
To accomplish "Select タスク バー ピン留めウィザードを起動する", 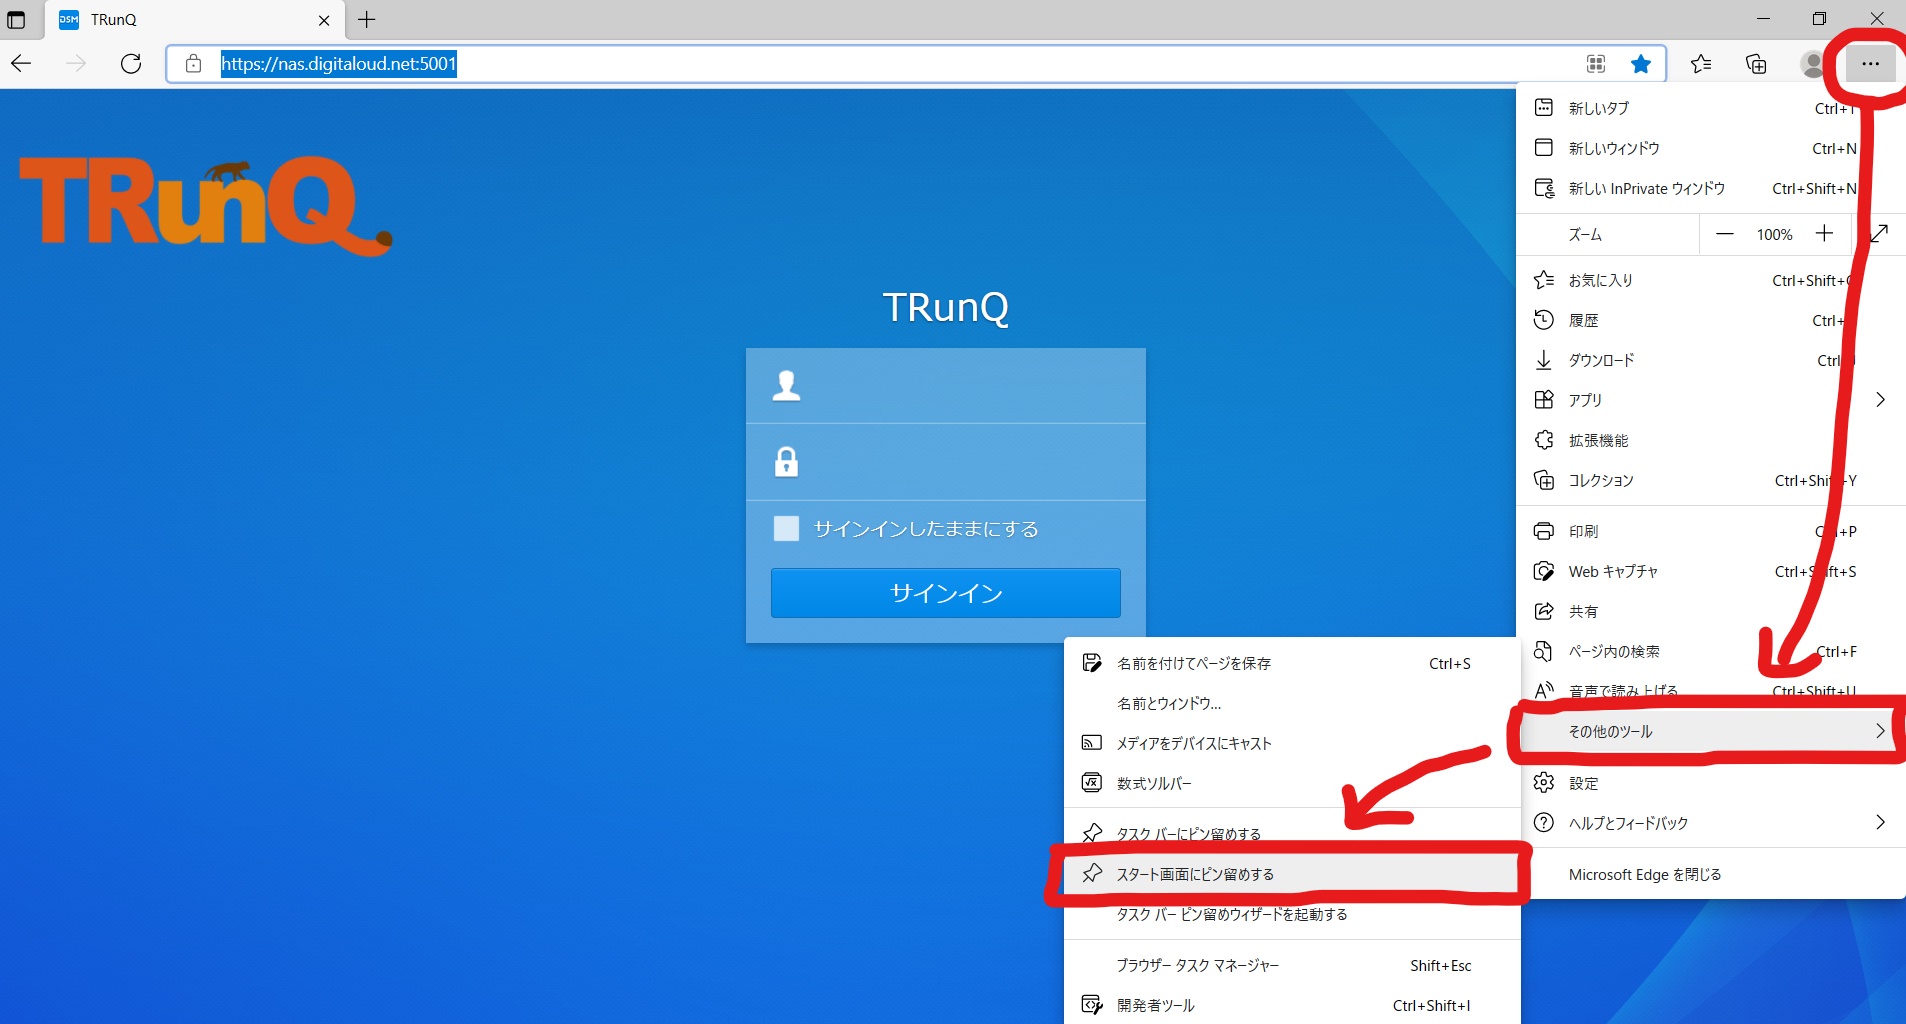I will [x=1292, y=914].
